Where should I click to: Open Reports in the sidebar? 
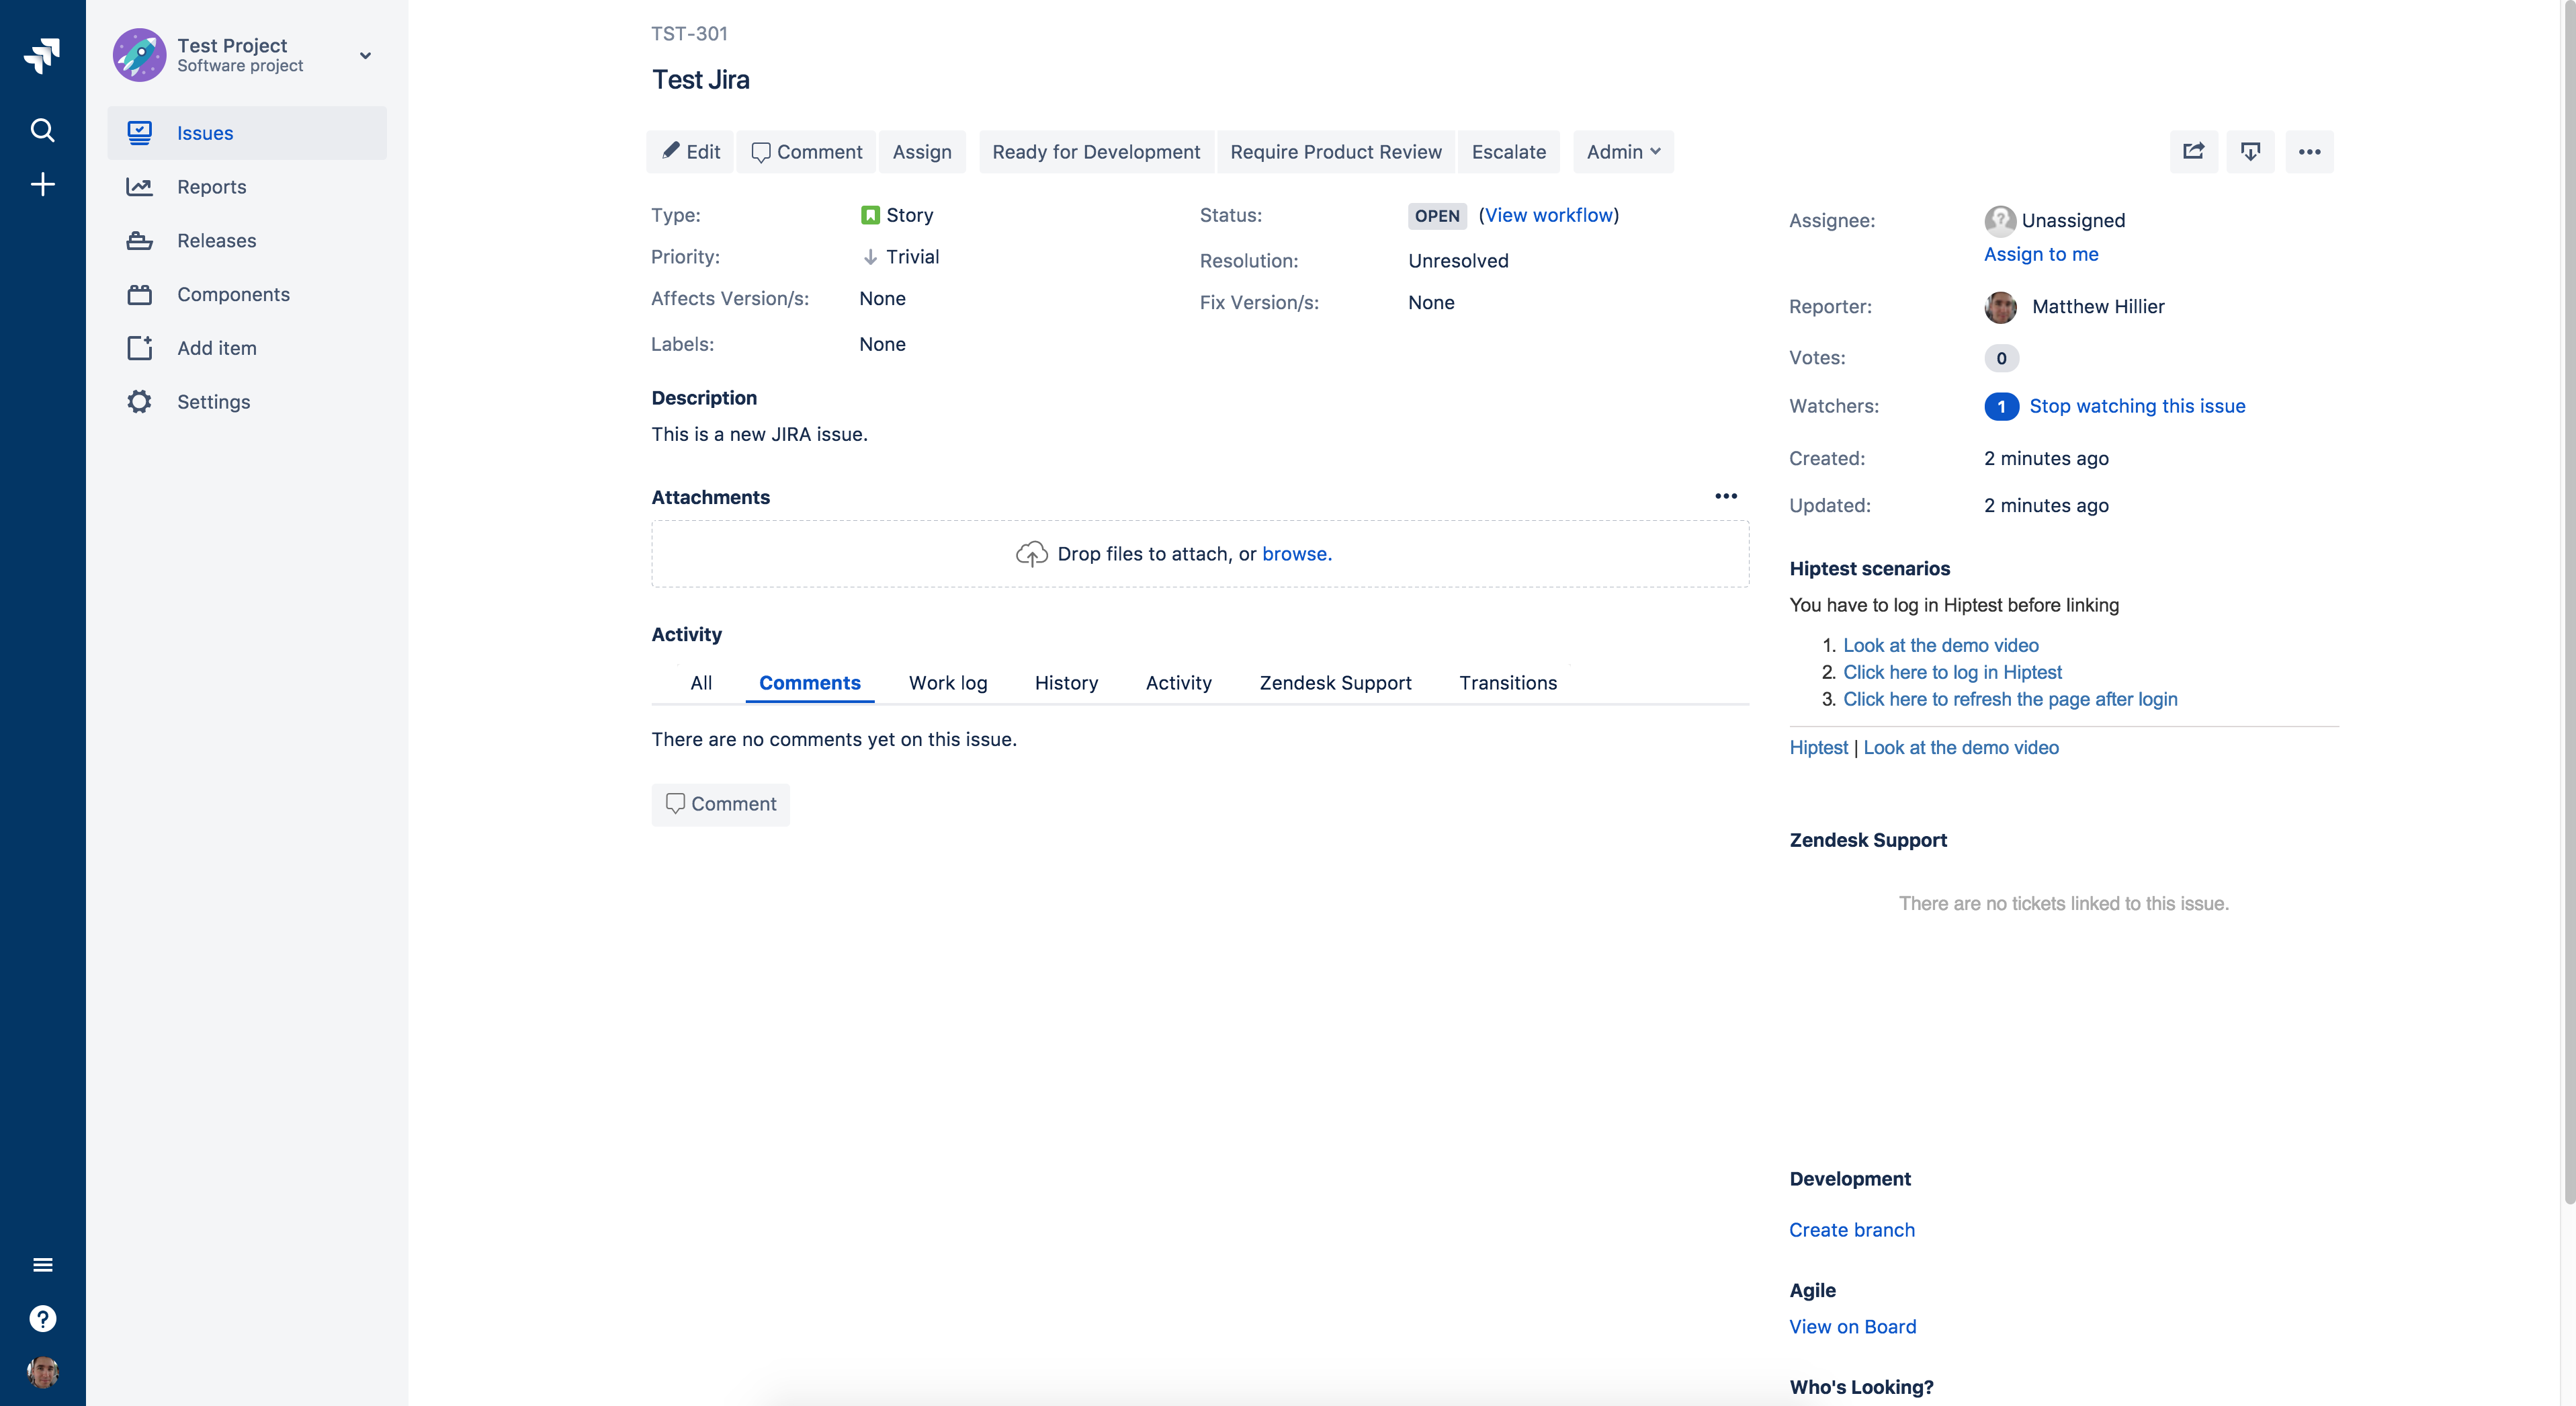click(x=247, y=187)
